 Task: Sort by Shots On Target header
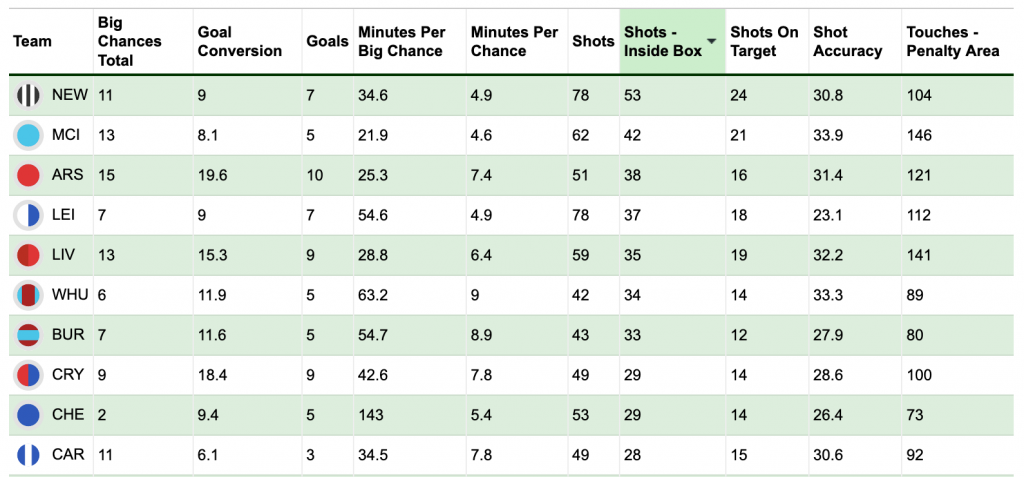(764, 41)
